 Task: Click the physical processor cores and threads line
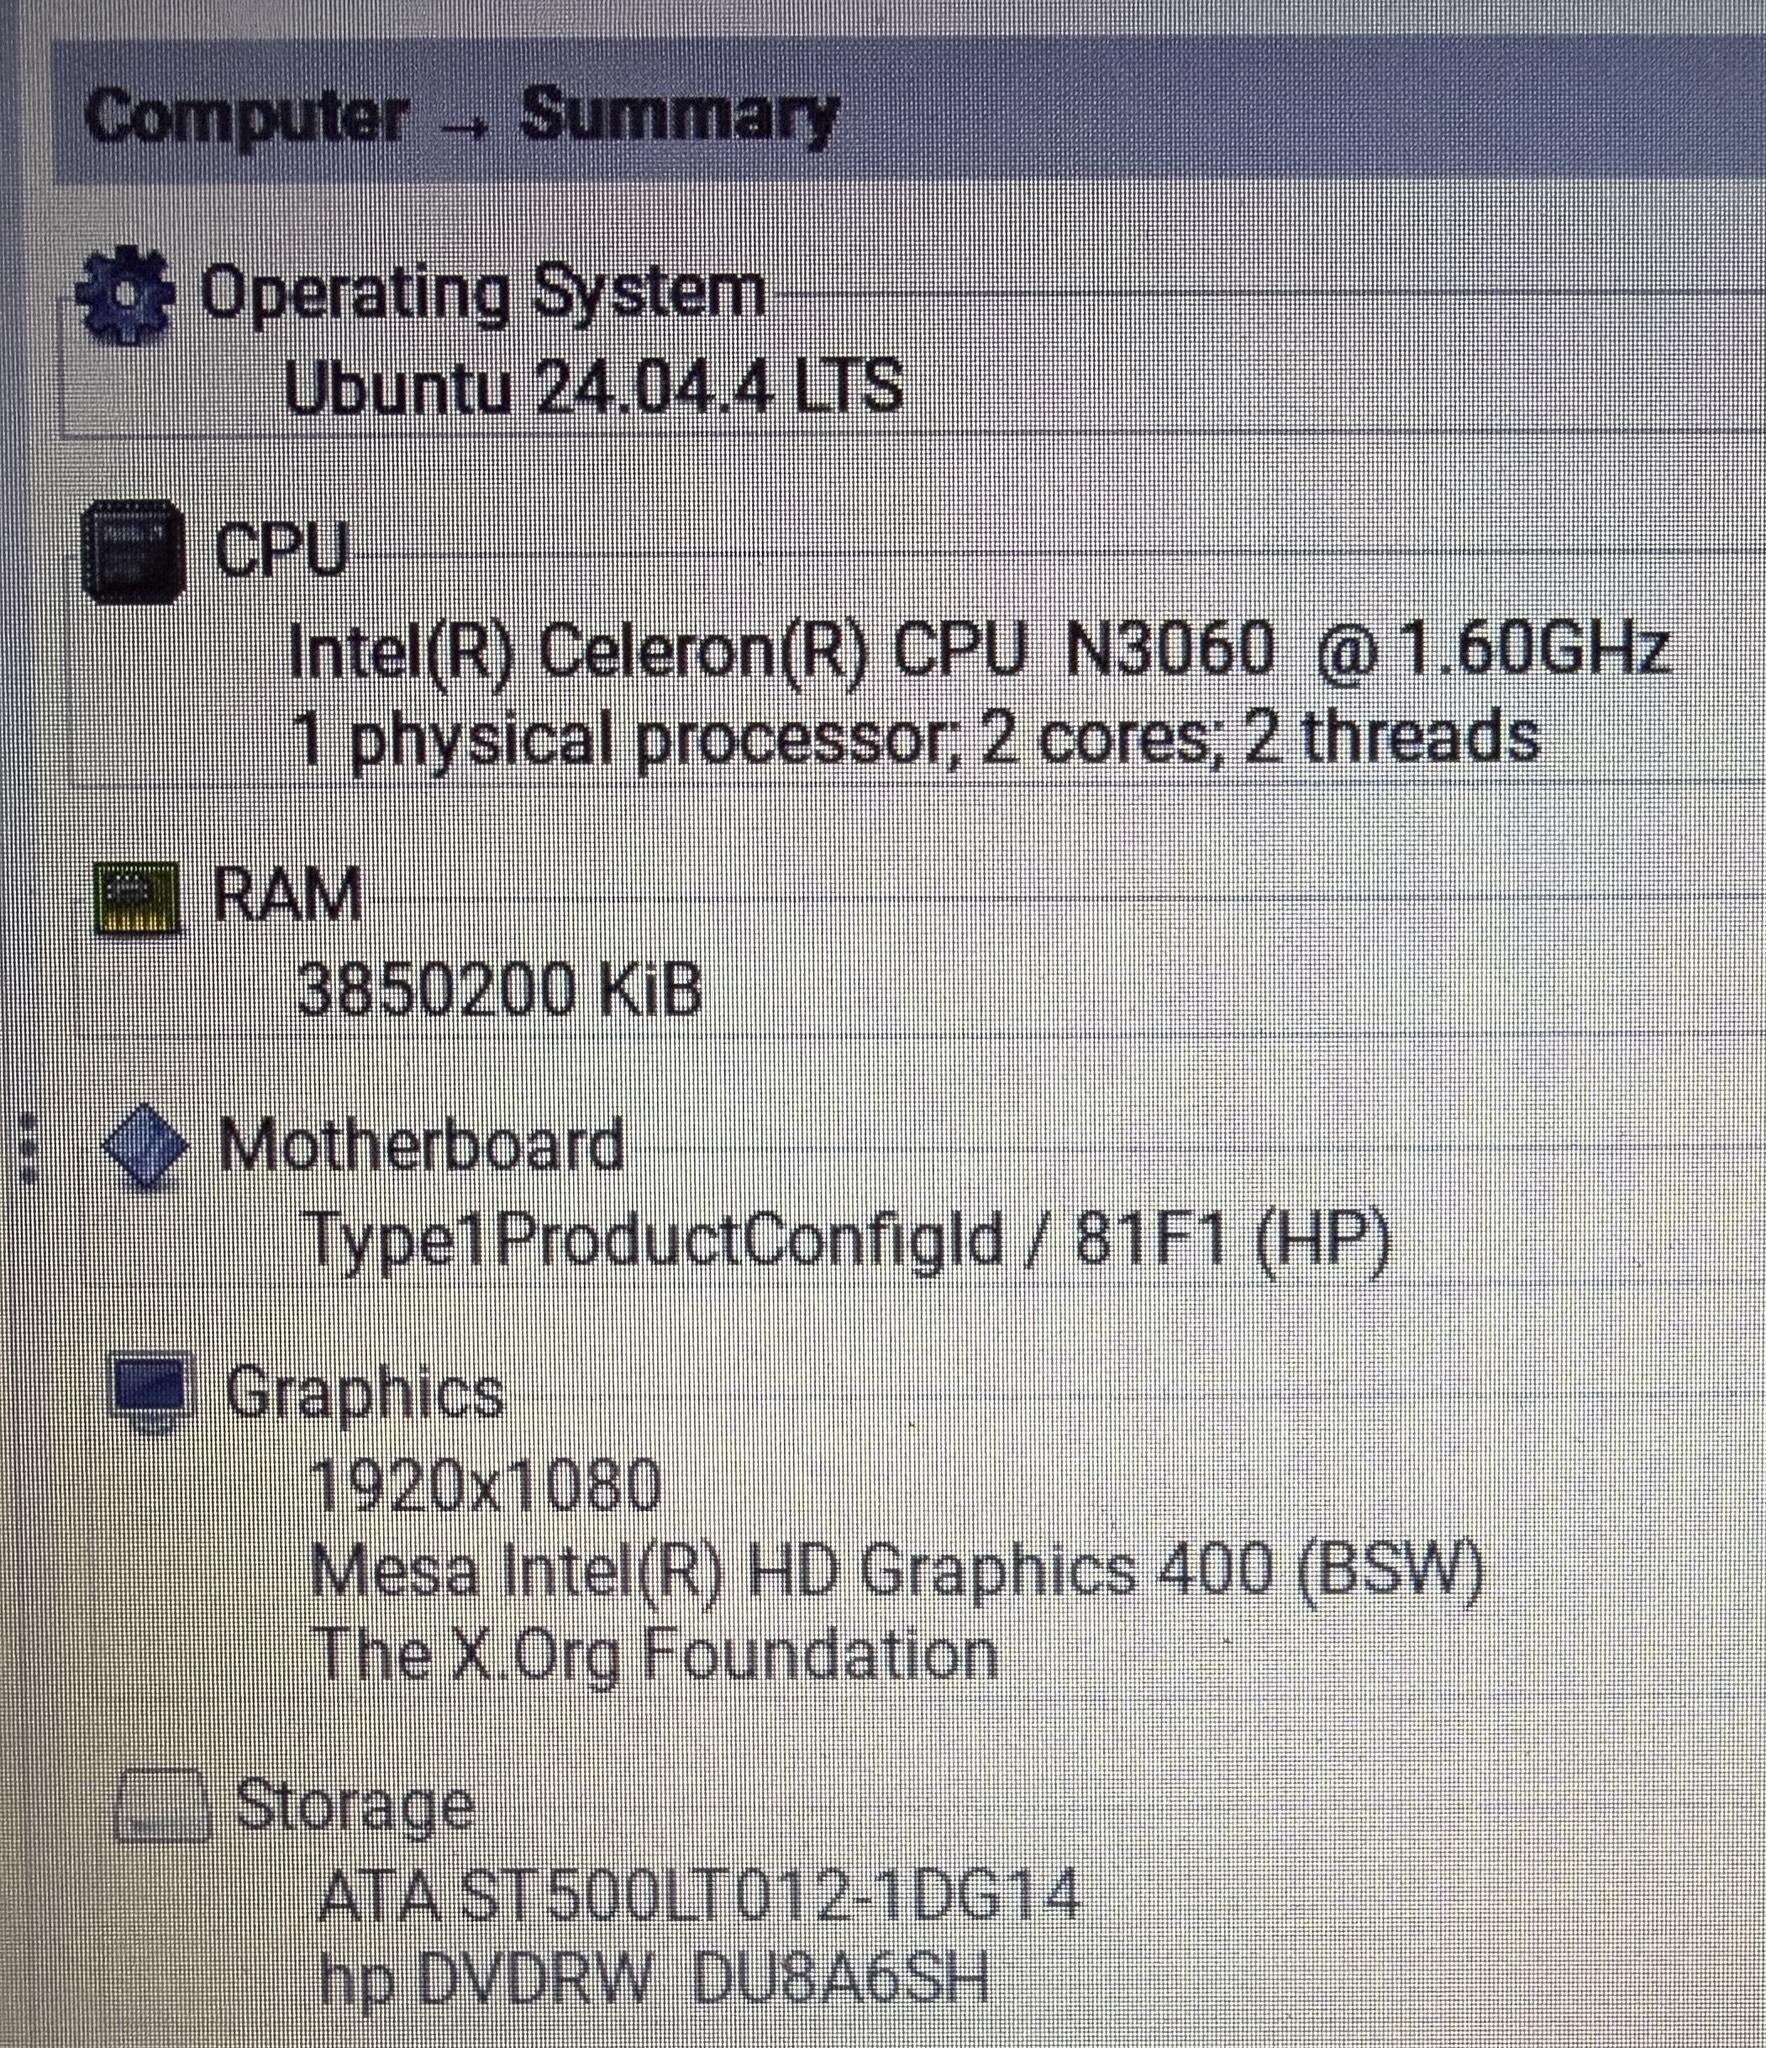click(x=915, y=738)
